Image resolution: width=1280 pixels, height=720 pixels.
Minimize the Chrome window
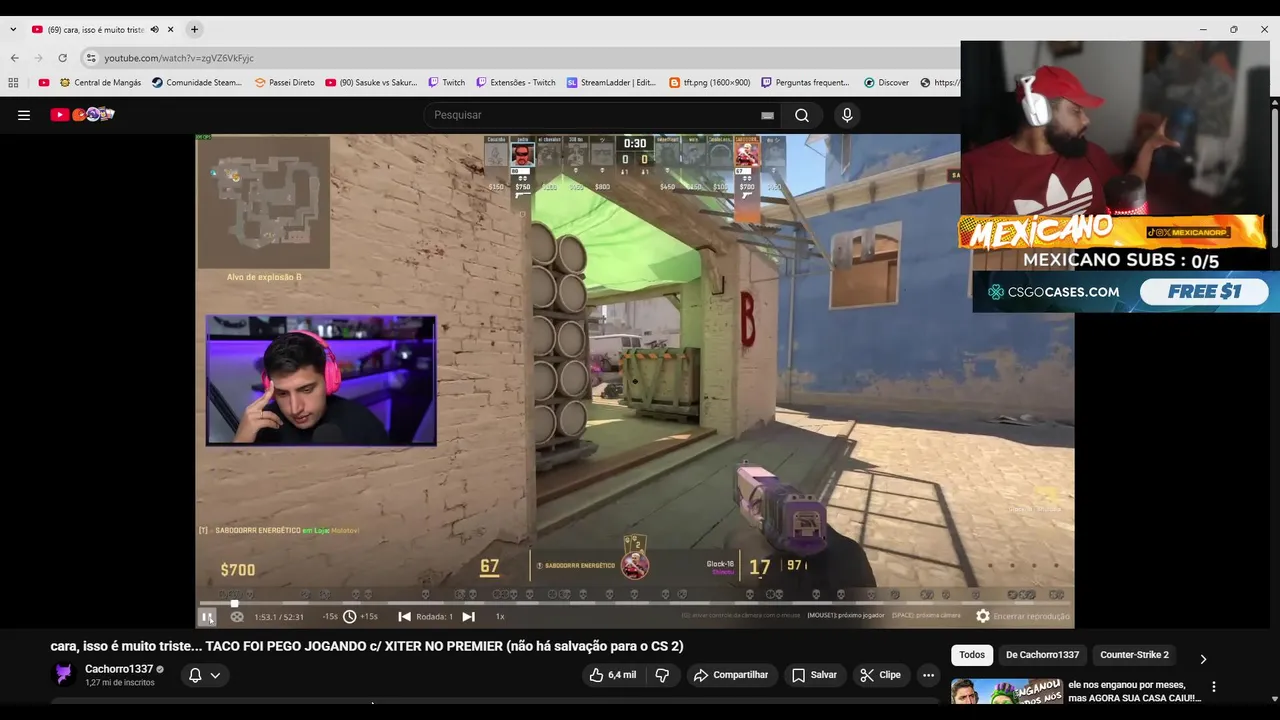(x=1203, y=29)
